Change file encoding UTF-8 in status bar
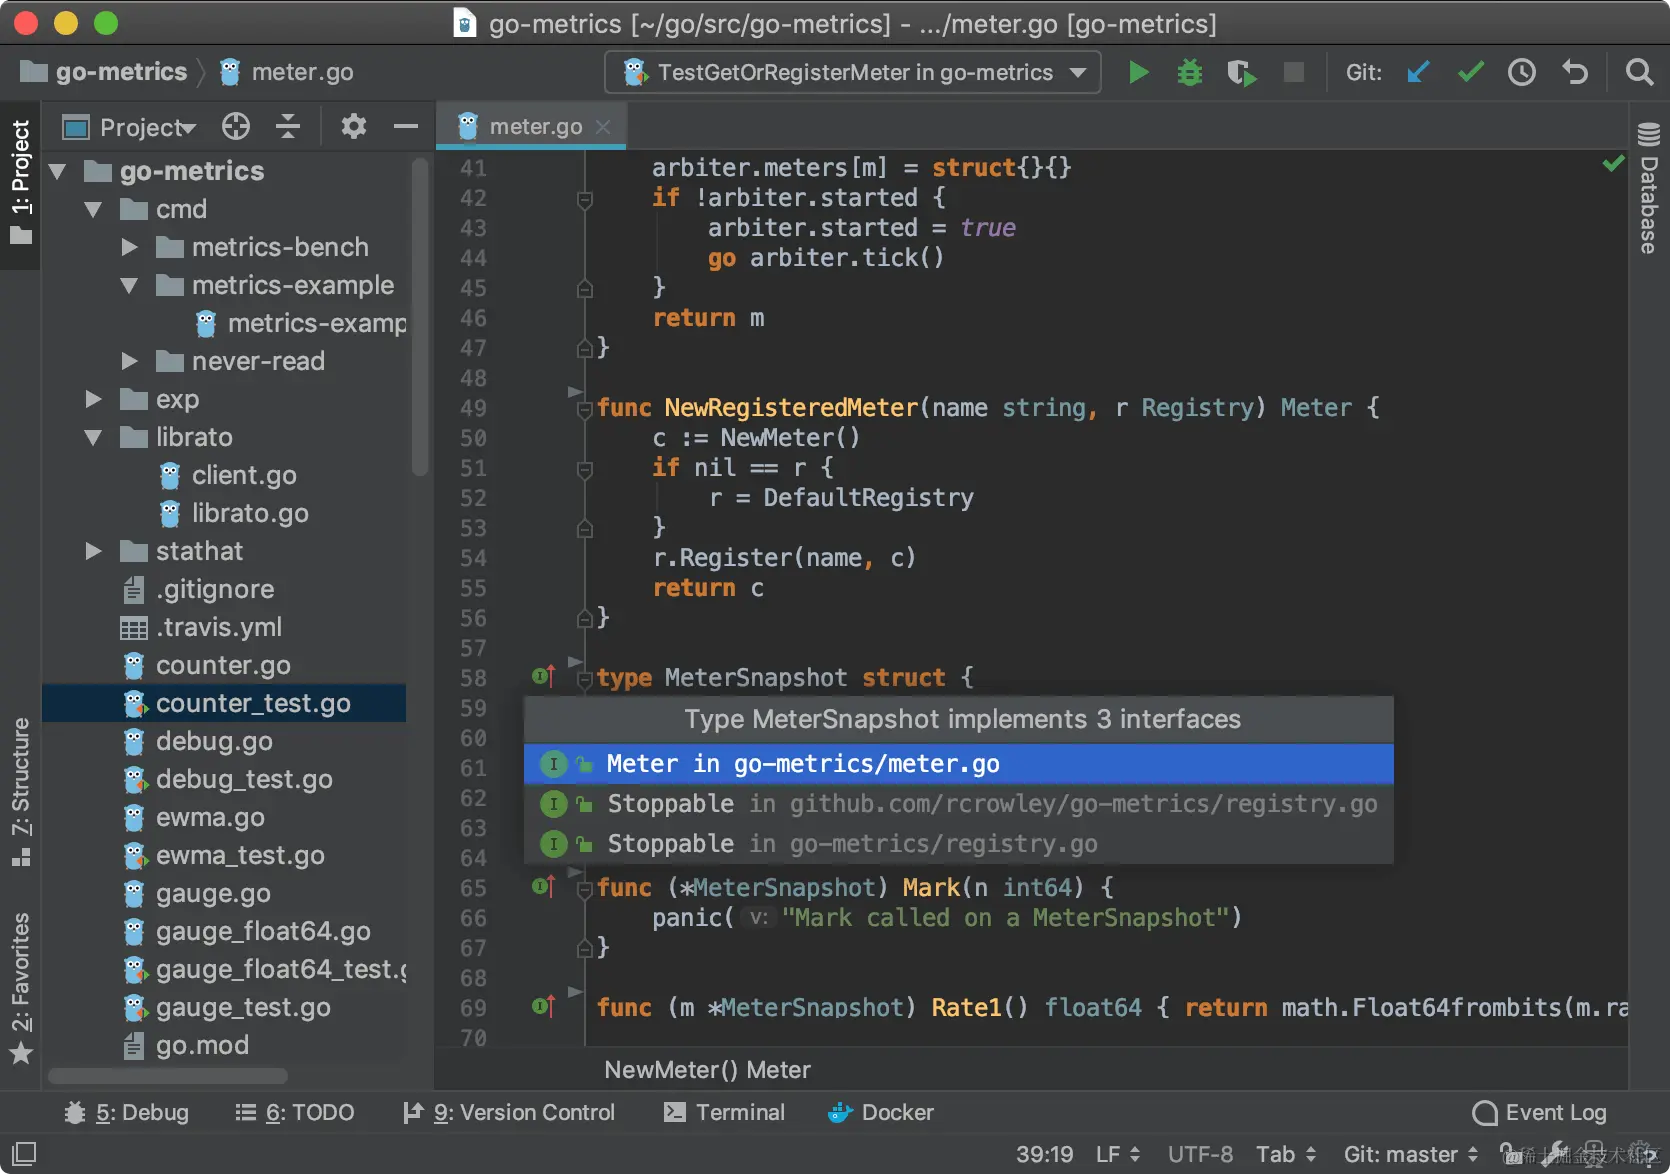1670x1174 pixels. click(1200, 1154)
